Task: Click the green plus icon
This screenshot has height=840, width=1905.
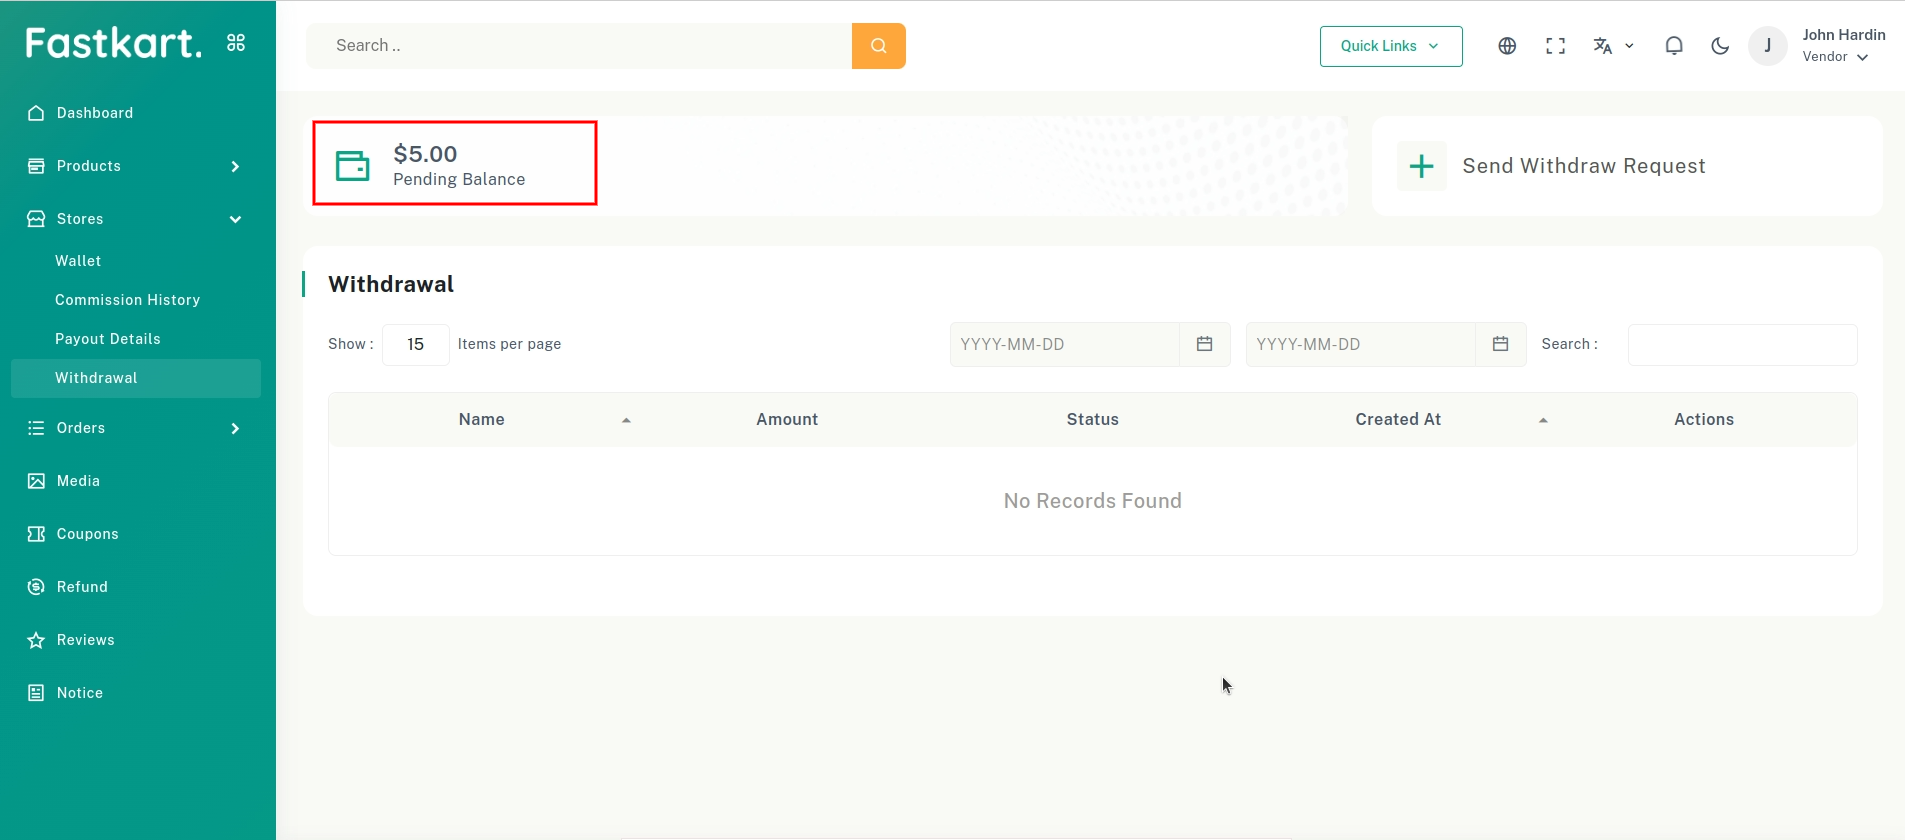Action: 1421,166
